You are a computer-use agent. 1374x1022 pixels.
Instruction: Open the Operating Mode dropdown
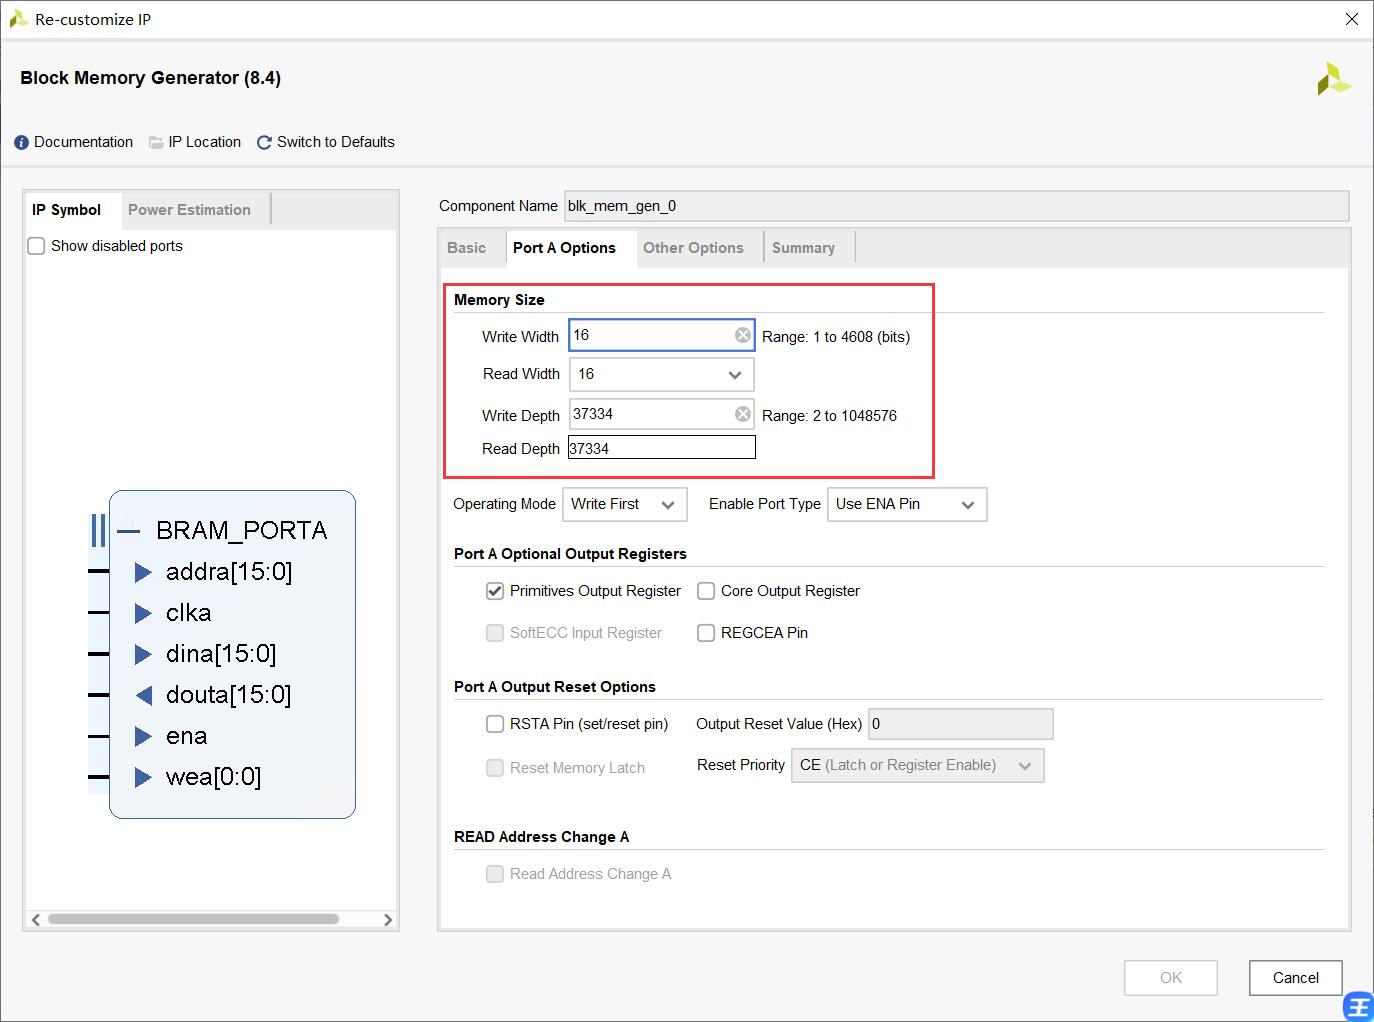click(625, 504)
